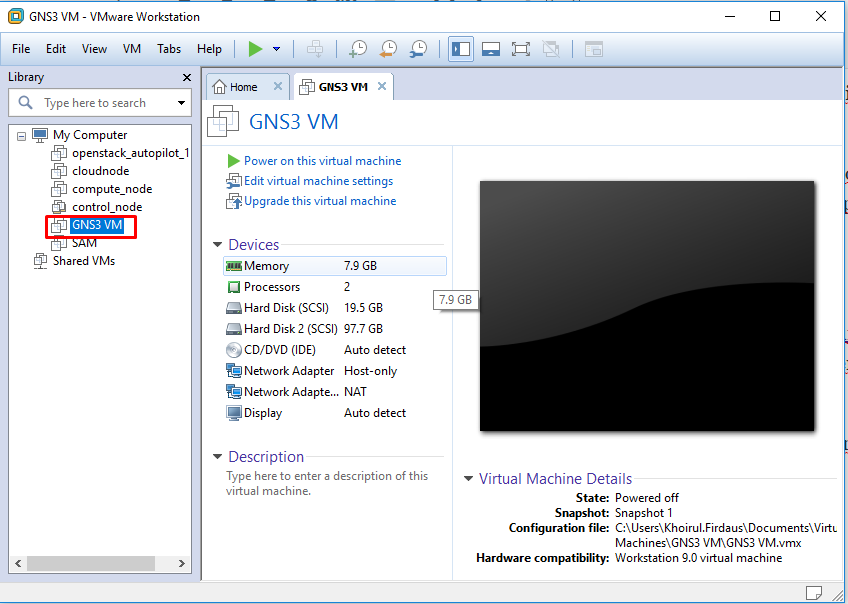Image resolution: width=848 pixels, height=604 pixels.
Task: Open the File menu
Action: (x=21, y=49)
